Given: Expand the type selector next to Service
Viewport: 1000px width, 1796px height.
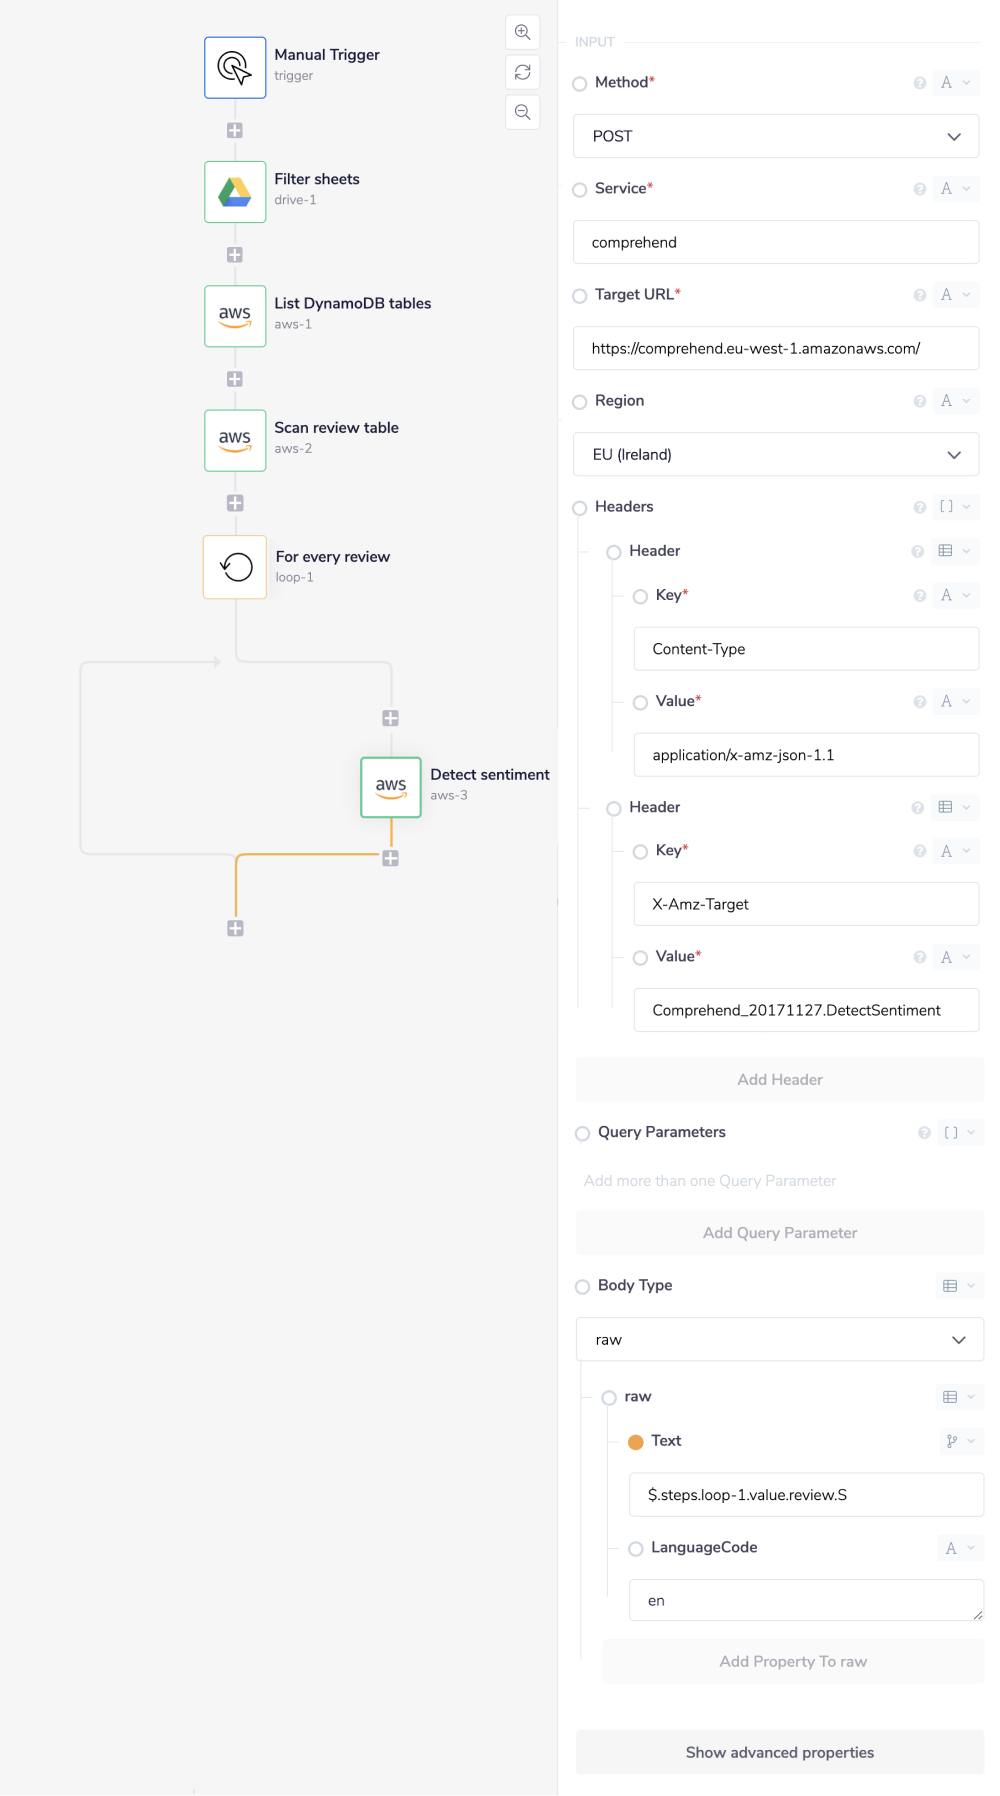Looking at the screenshot, I should coord(954,188).
